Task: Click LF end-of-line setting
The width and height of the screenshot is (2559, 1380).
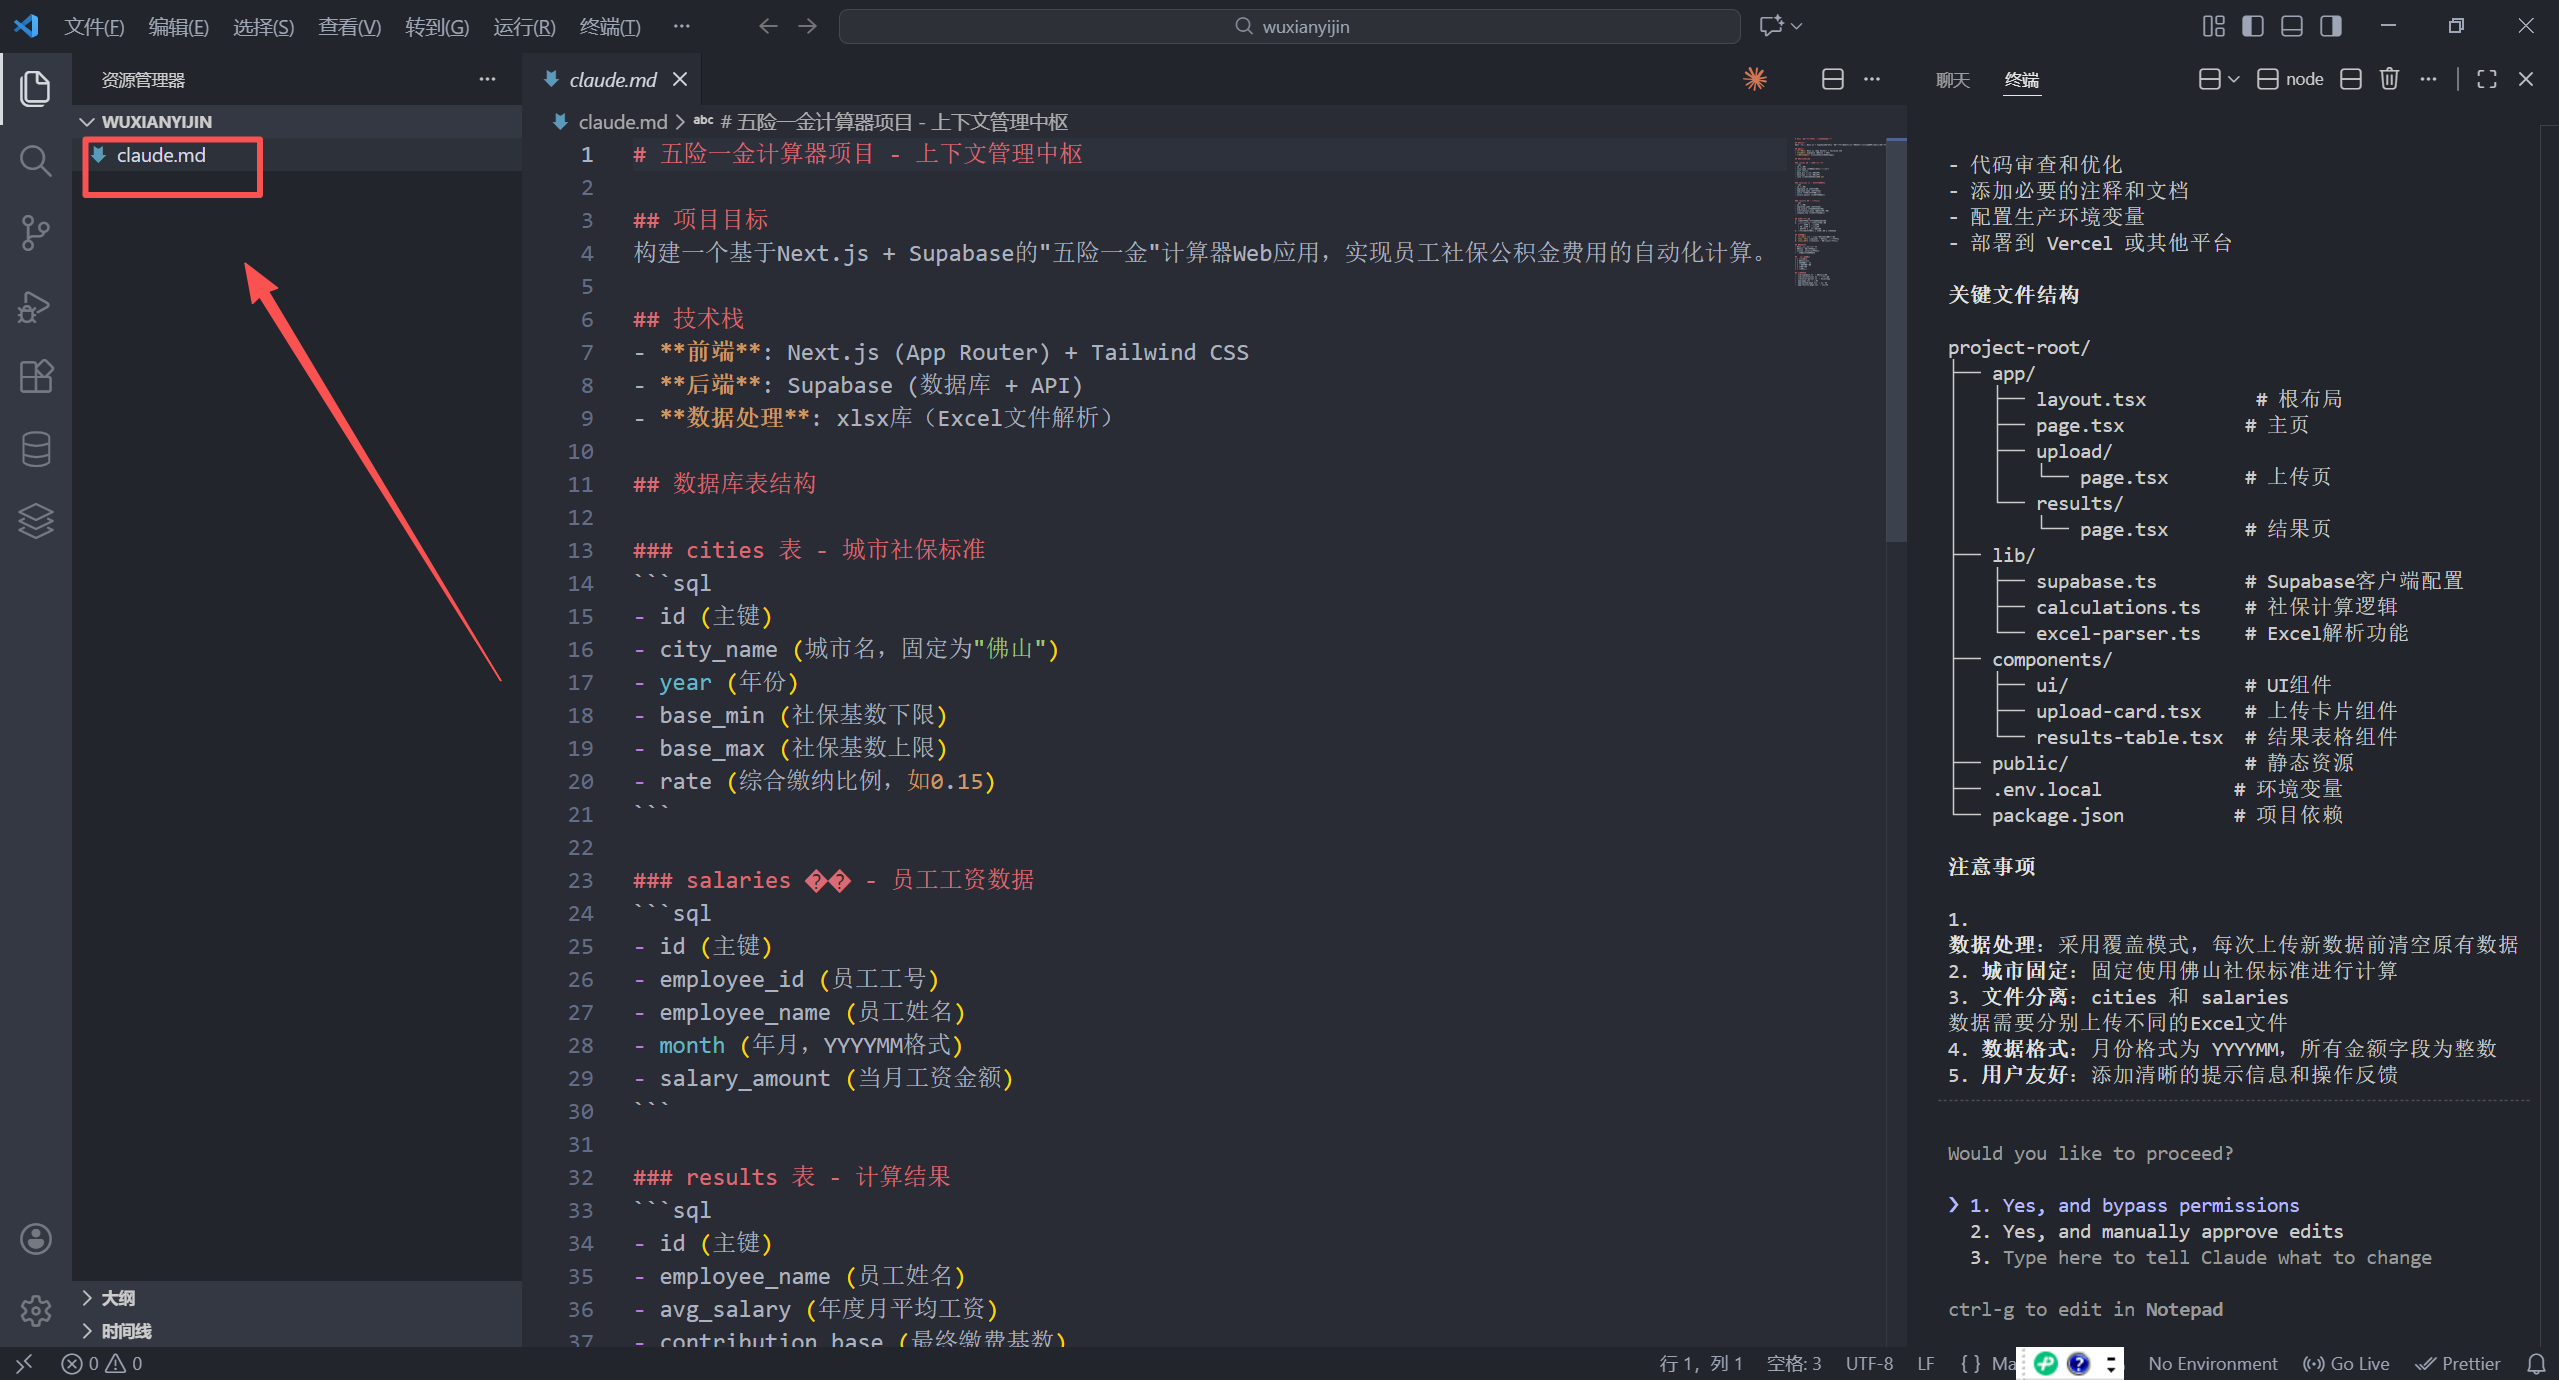Action: coord(1925,1363)
